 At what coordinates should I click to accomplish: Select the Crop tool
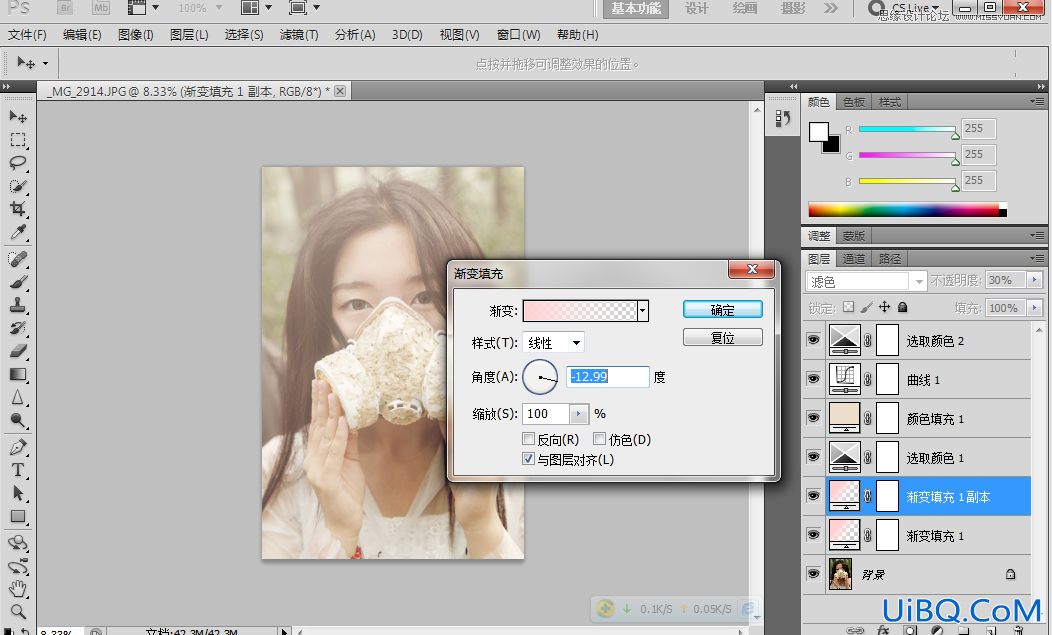tap(18, 209)
